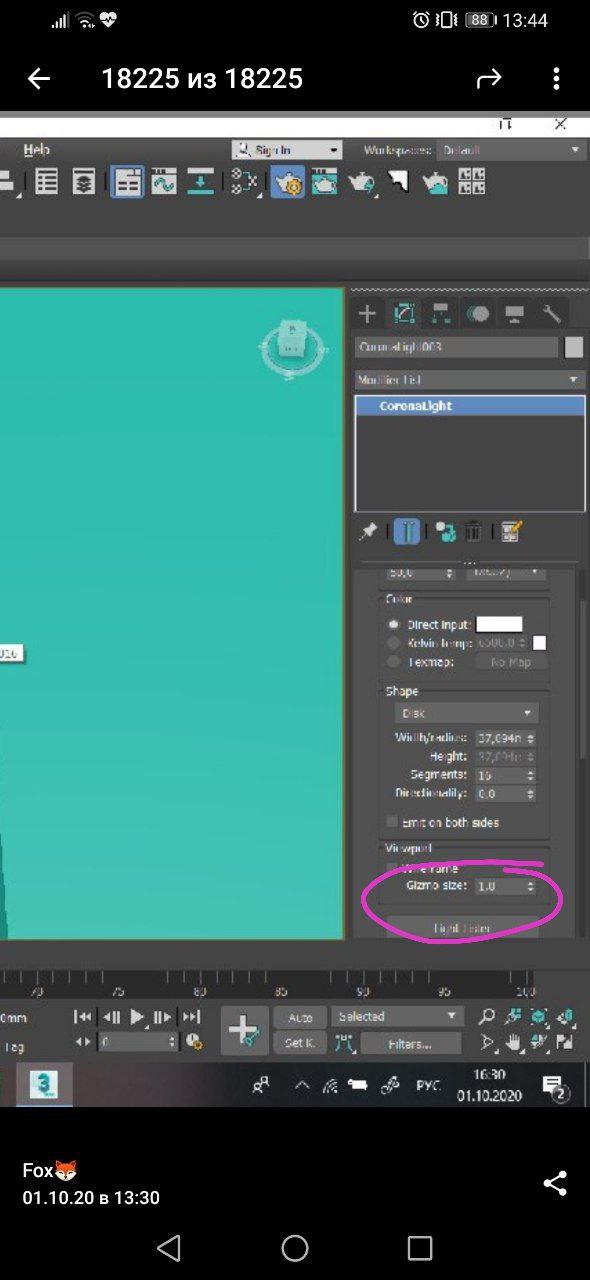Screen dimensions: 590x1280
Task: Share the image using bottom share icon
Action: 555,1183
